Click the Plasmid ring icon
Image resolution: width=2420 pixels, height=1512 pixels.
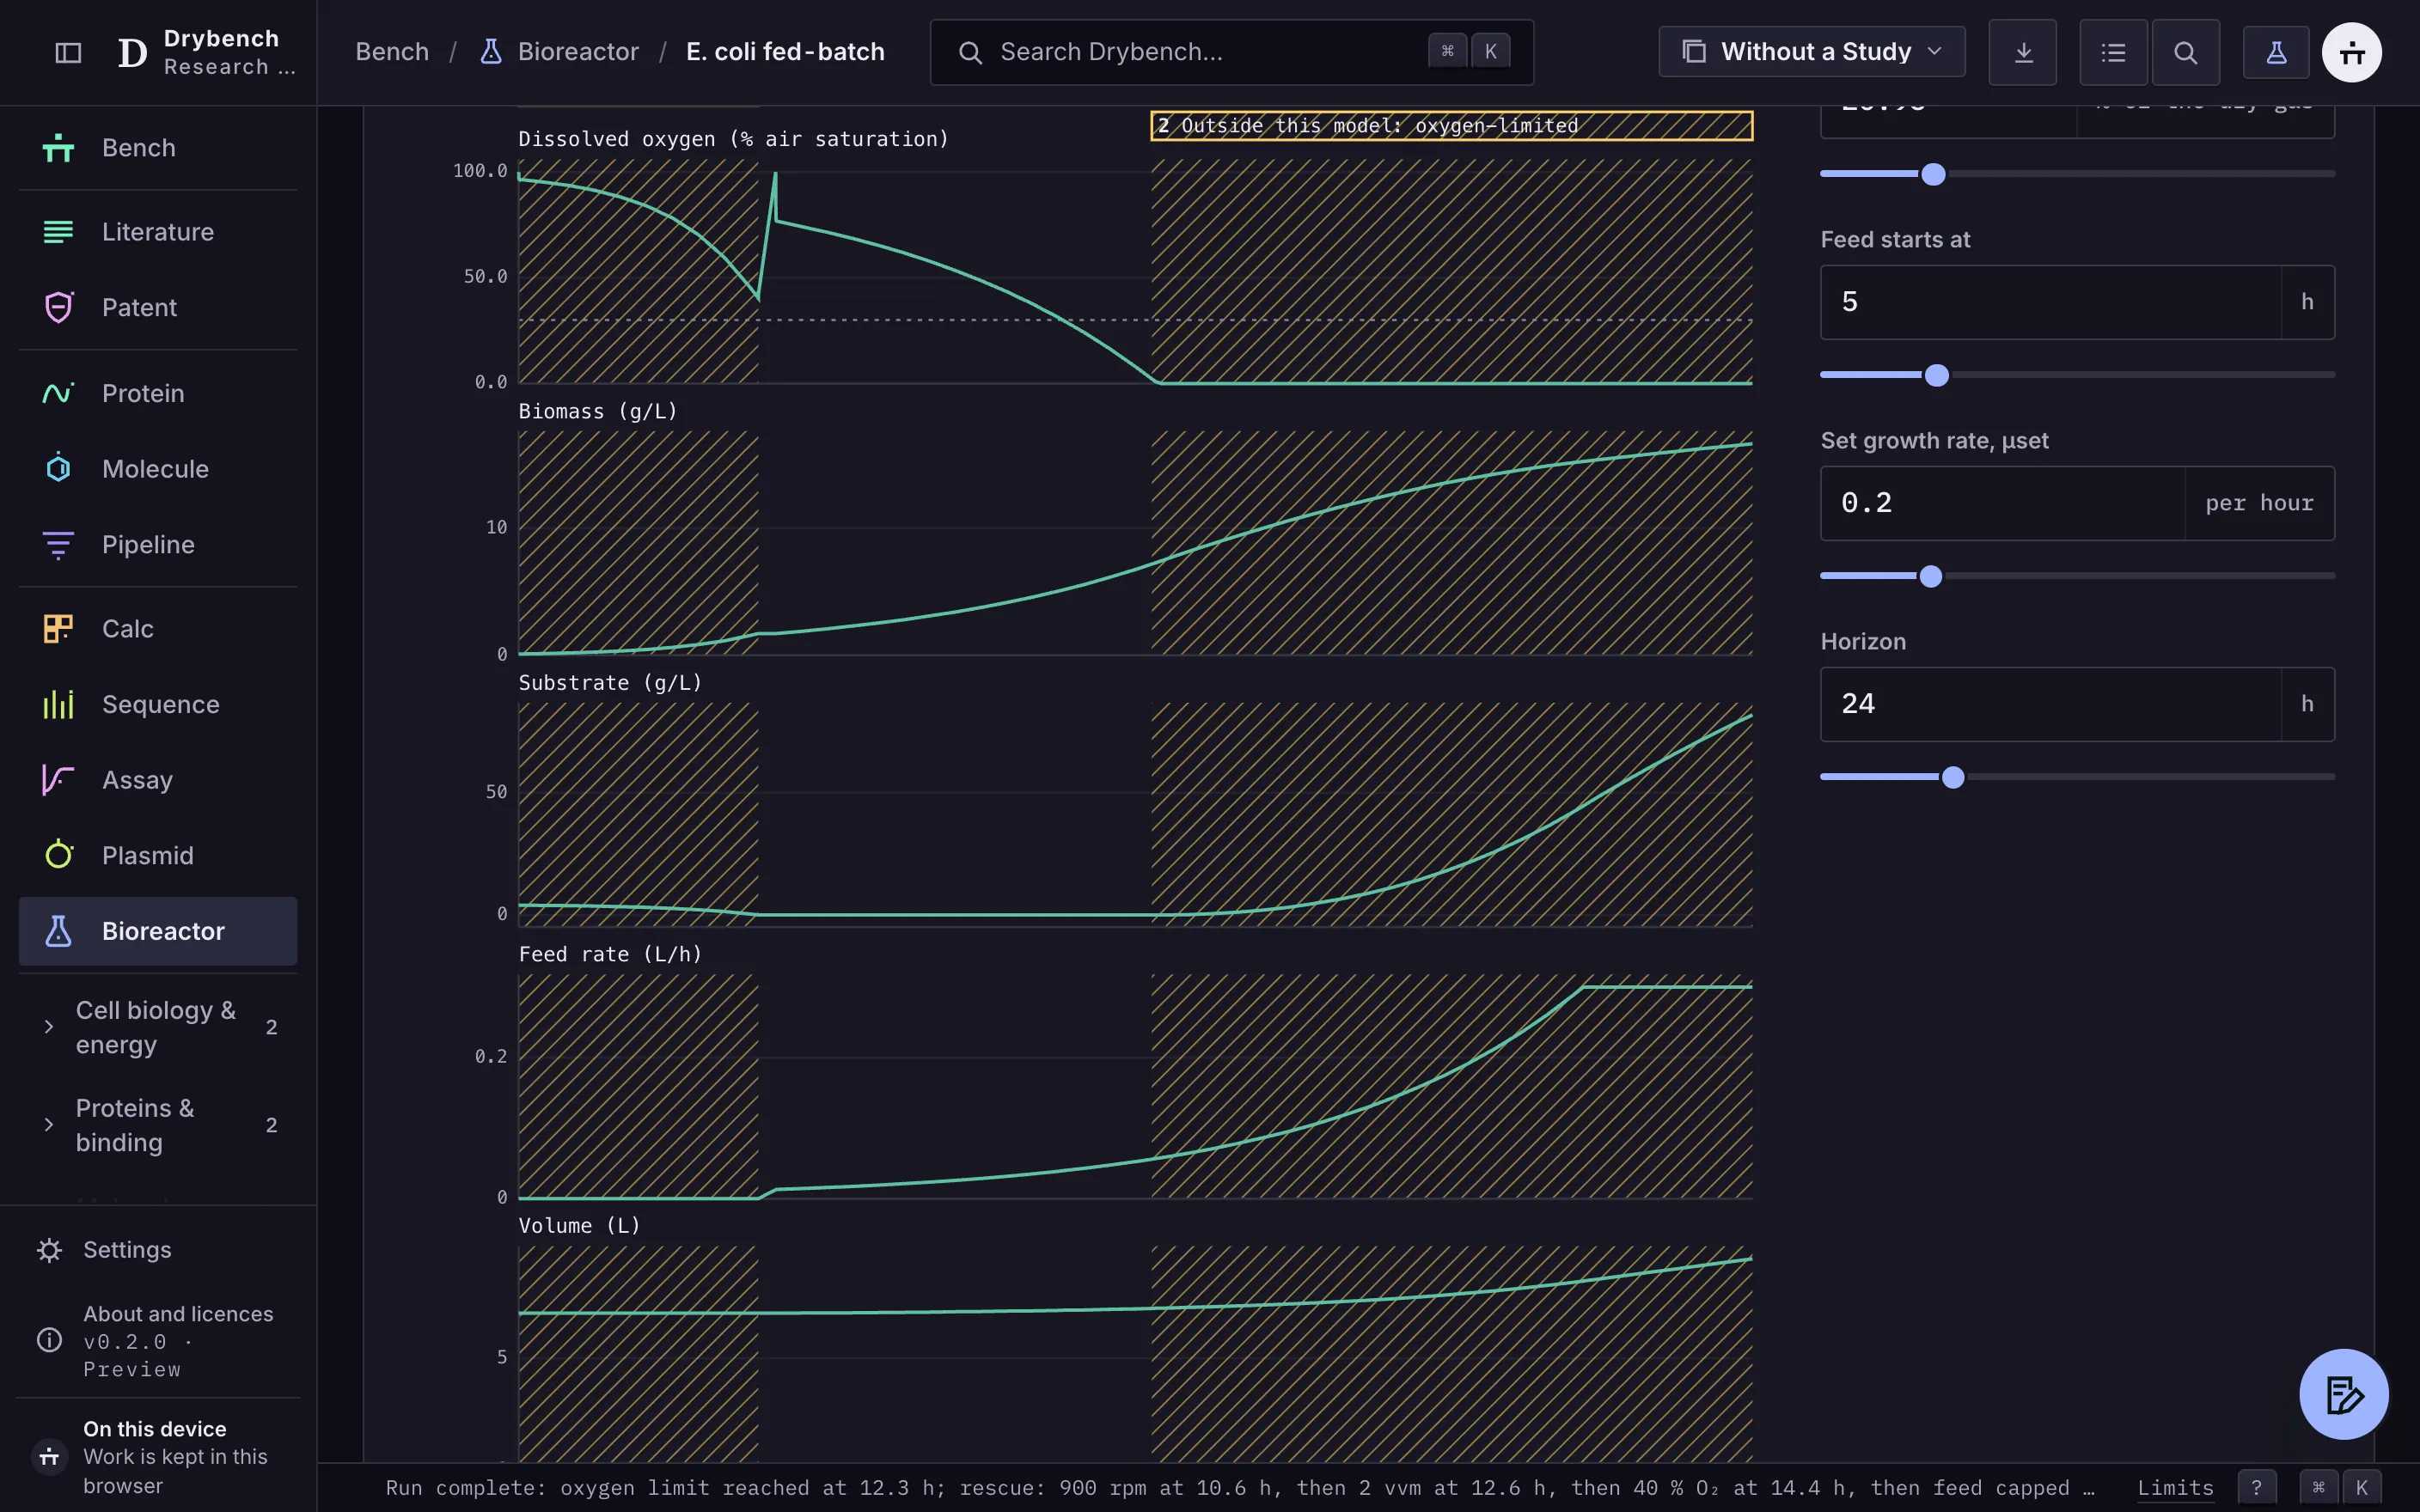coord(58,855)
